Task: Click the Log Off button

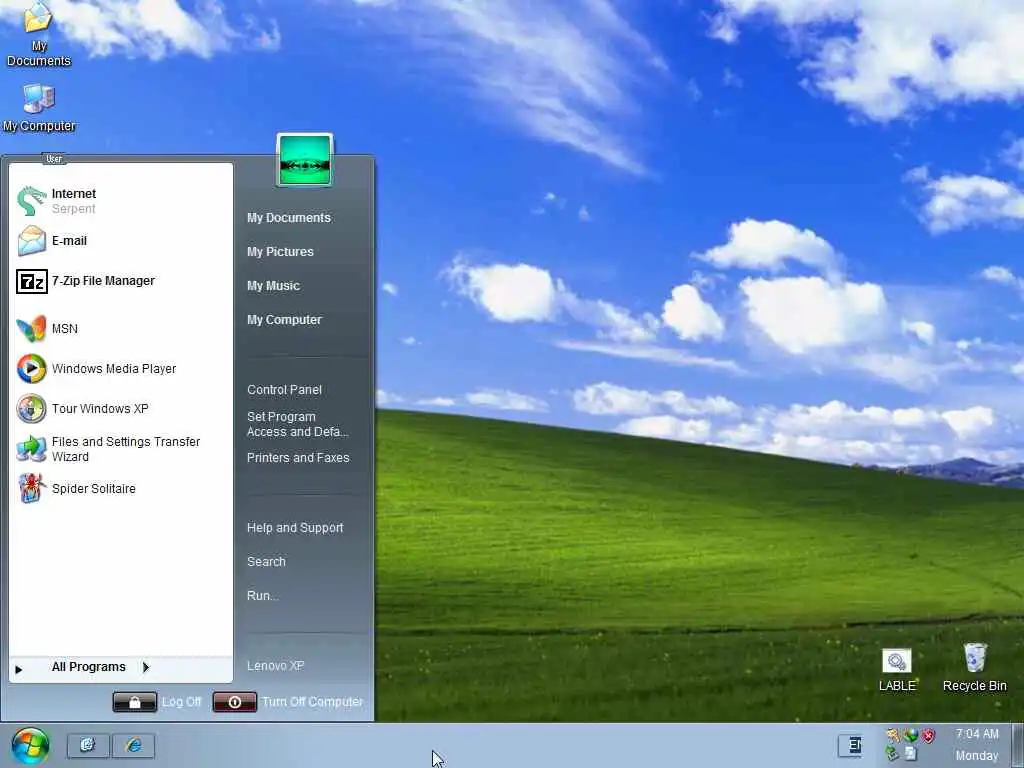Action: [x=157, y=702]
